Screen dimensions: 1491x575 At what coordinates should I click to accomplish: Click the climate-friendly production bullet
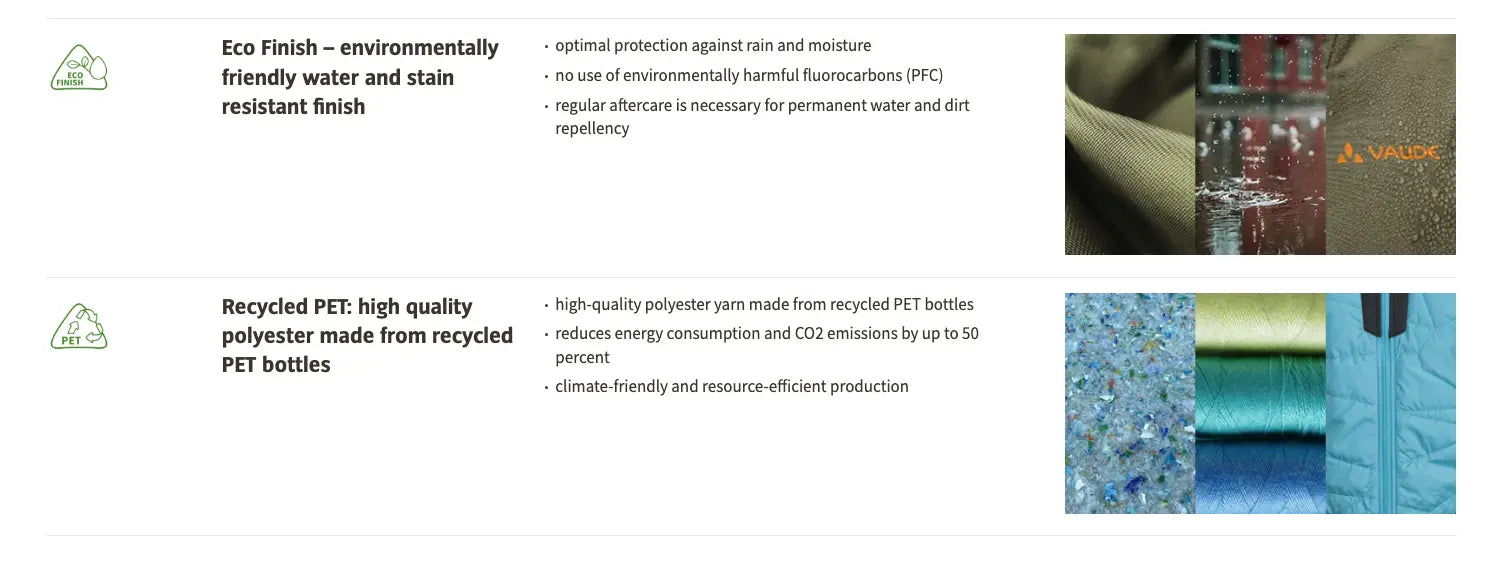(731, 387)
